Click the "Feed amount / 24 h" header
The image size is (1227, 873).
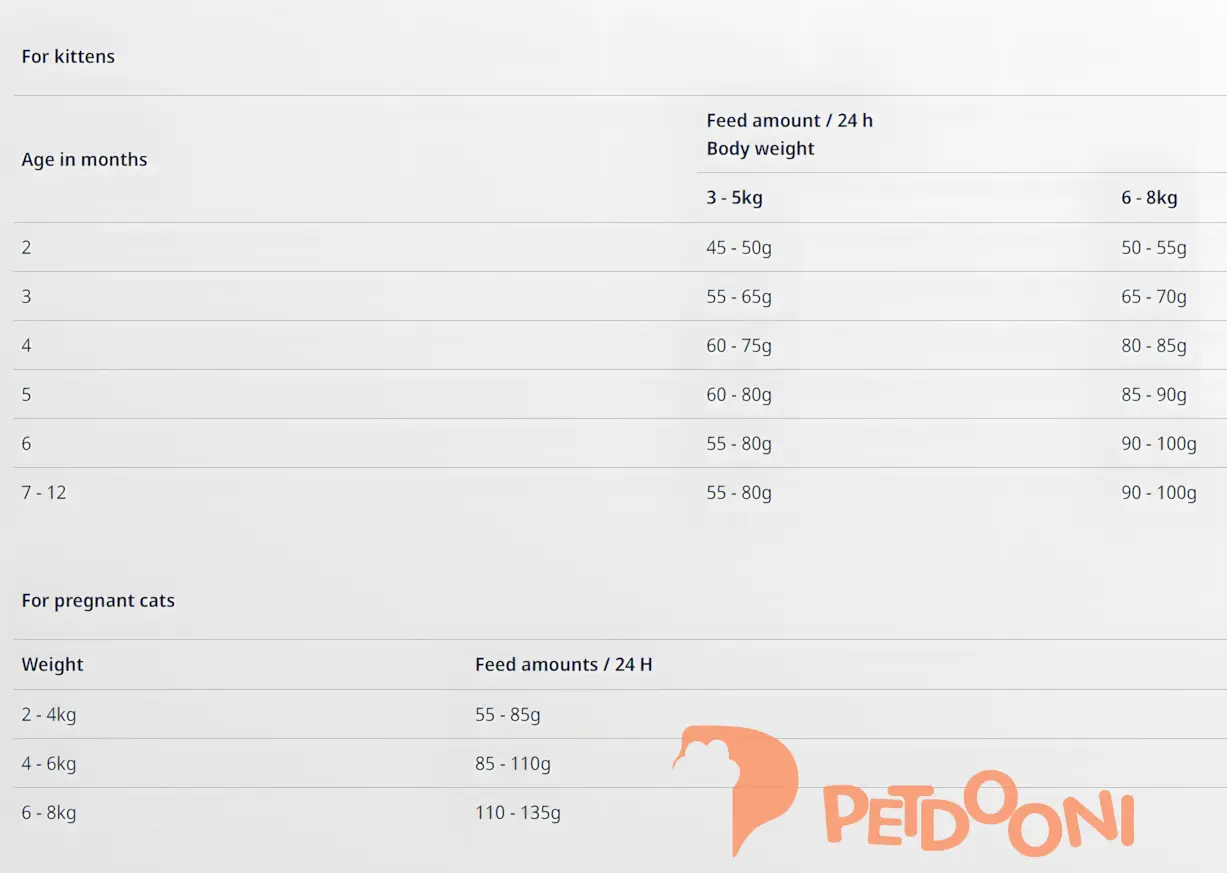click(x=789, y=120)
